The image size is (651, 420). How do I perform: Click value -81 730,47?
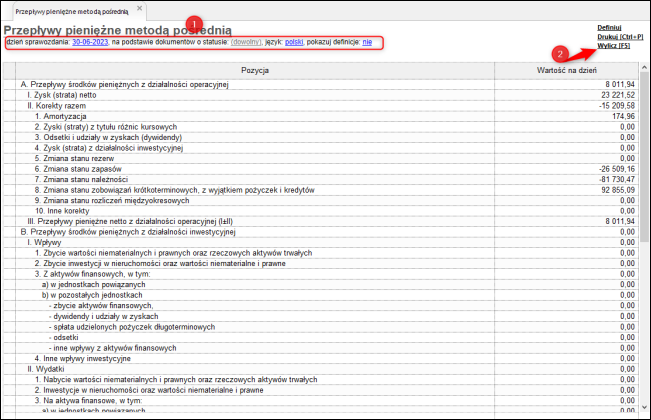tap(617, 179)
